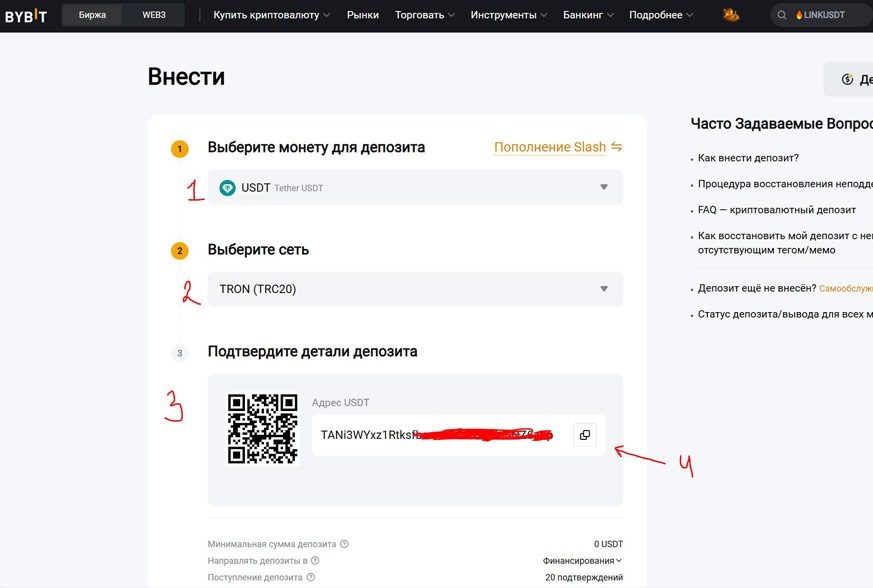Click the Самообслуживание link
873x588 pixels.
pyautogui.click(x=846, y=288)
